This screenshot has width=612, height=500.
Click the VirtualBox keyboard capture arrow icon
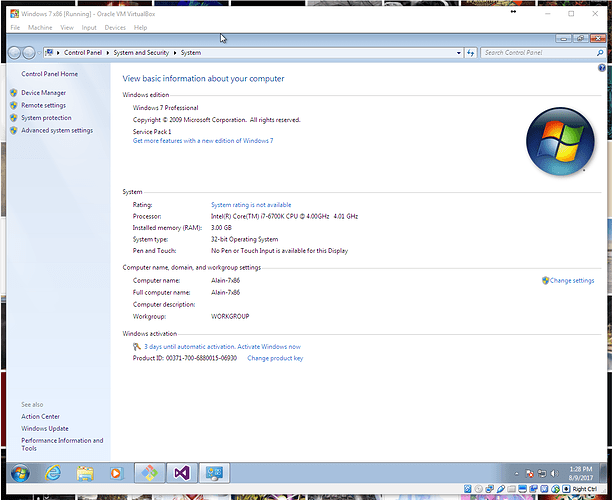(x=566, y=489)
